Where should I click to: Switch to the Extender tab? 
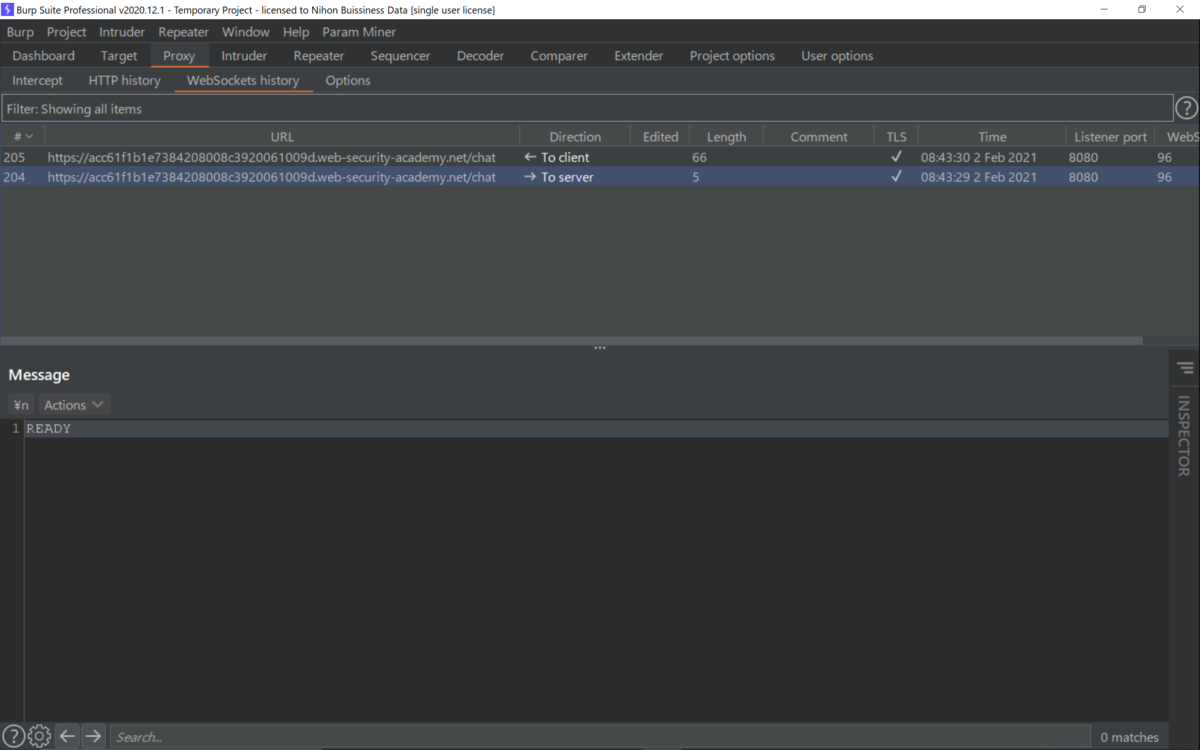click(x=638, y=56)
